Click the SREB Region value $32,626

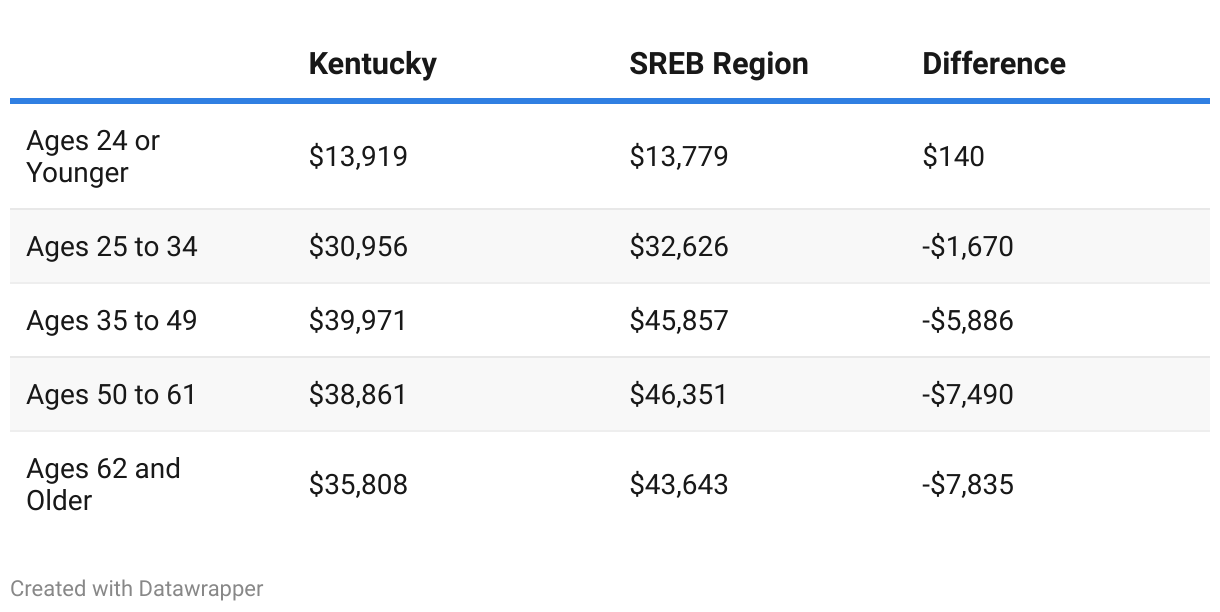point(678,246)
